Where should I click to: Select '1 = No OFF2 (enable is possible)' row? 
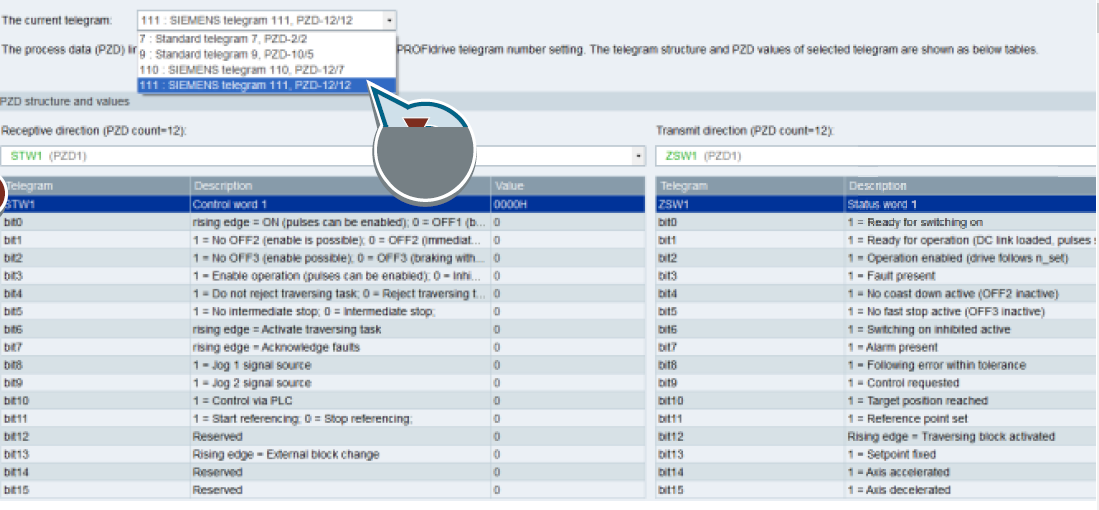tap(322, 240)
